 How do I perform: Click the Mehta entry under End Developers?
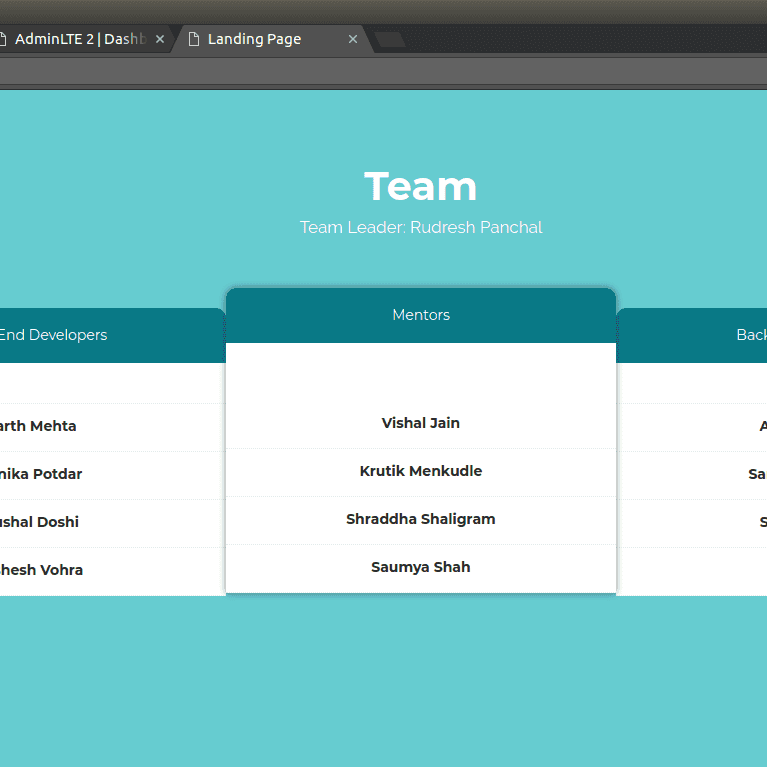pos(38,426)
